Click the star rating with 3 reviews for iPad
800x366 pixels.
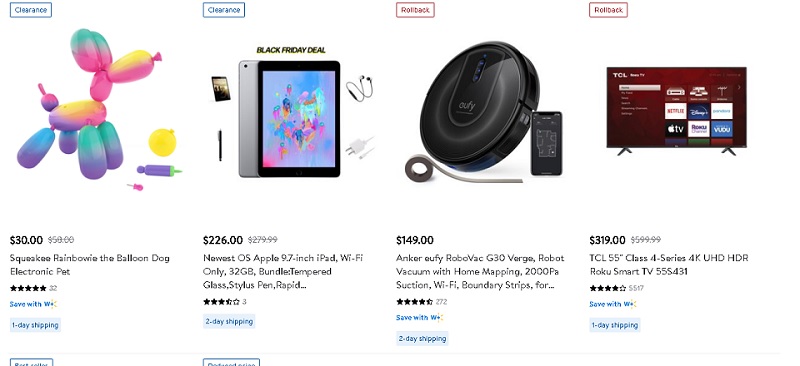221,302
